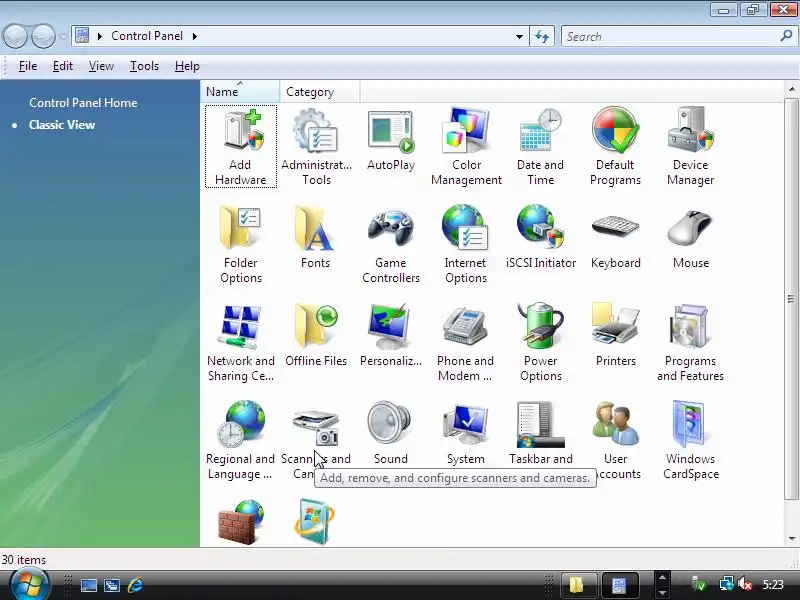Image resolution: width=800 pixels, height=600 pixels.
Task: Click the folder taskbar button
Action: (x=579, y=585)
